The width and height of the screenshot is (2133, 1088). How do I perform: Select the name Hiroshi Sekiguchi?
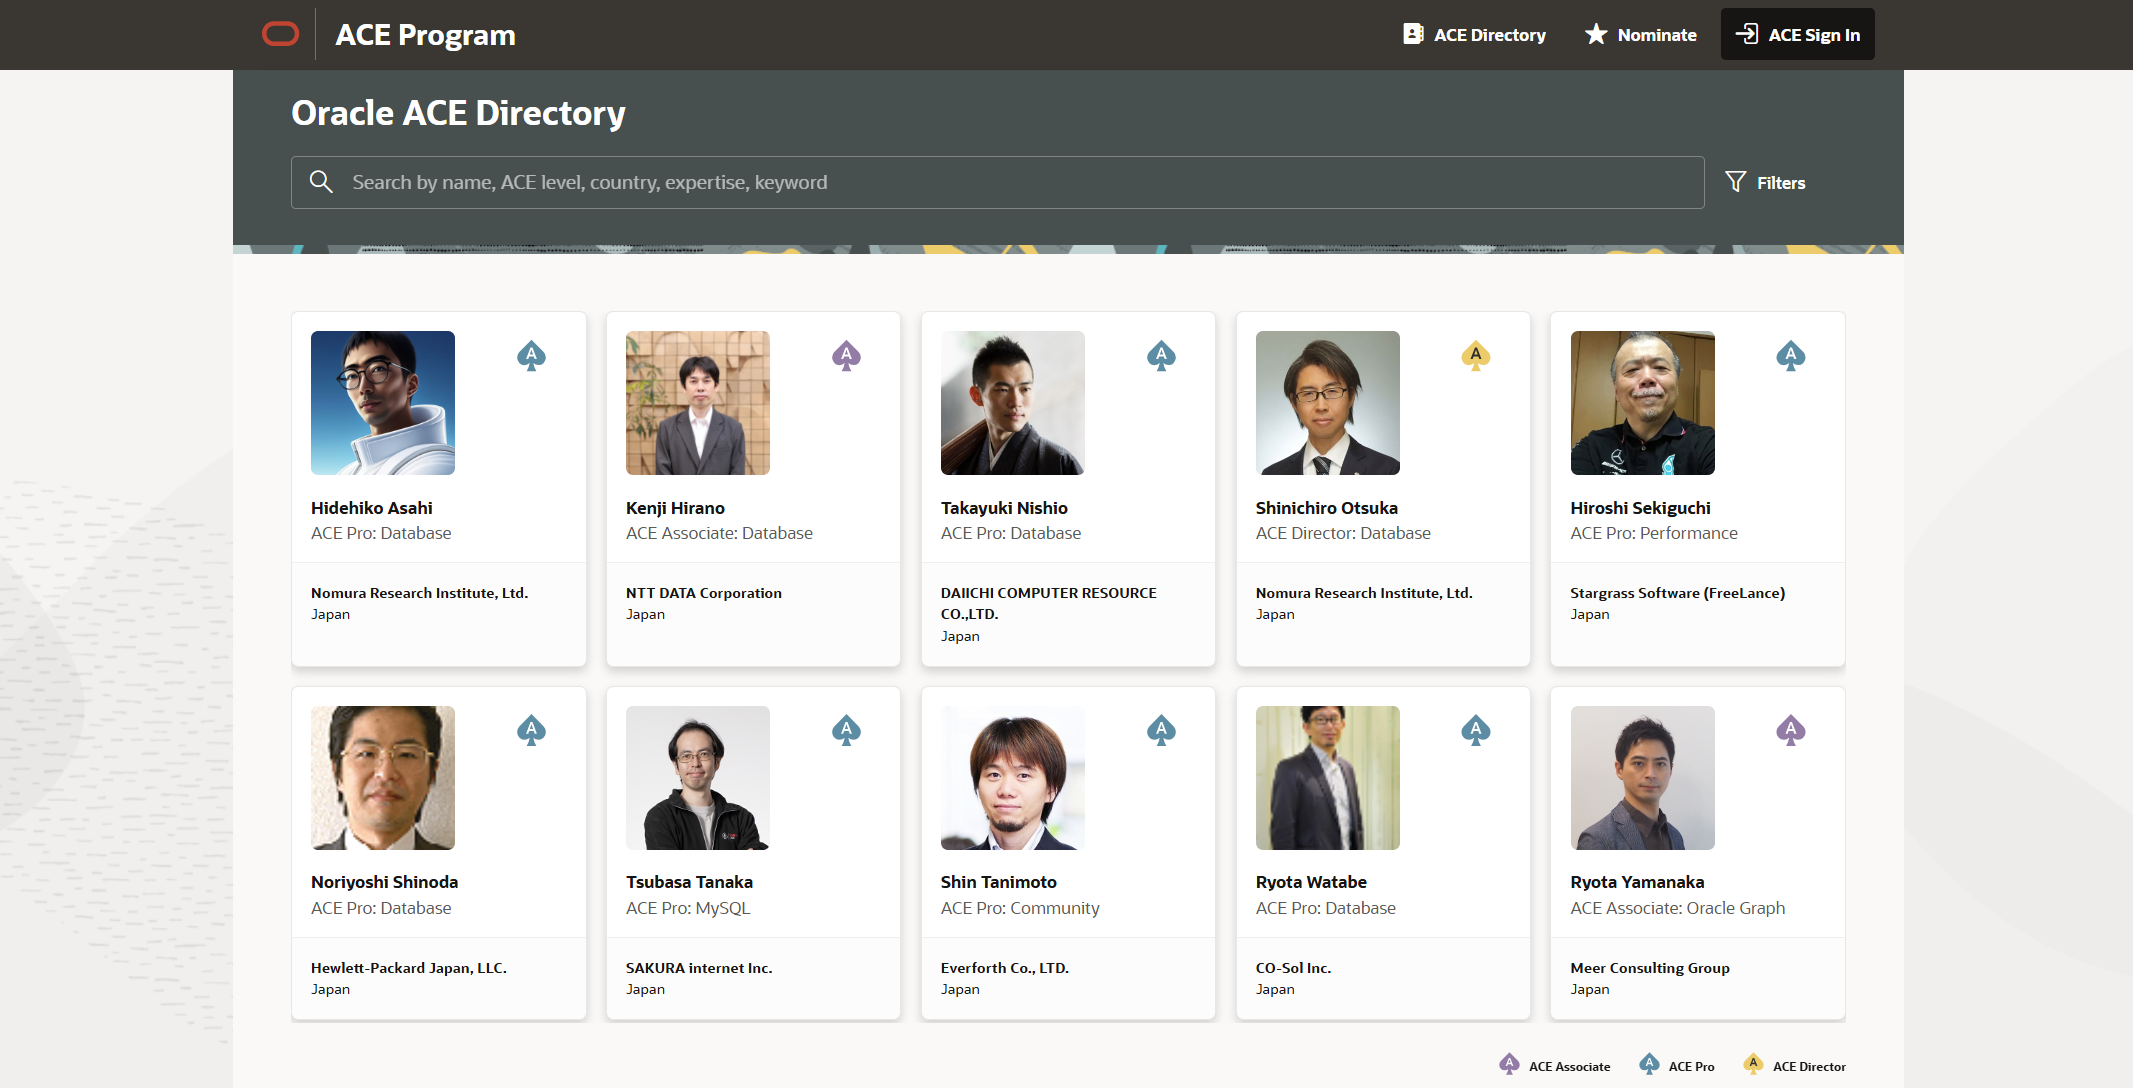pyautogui.click(x=1640, y=508)
